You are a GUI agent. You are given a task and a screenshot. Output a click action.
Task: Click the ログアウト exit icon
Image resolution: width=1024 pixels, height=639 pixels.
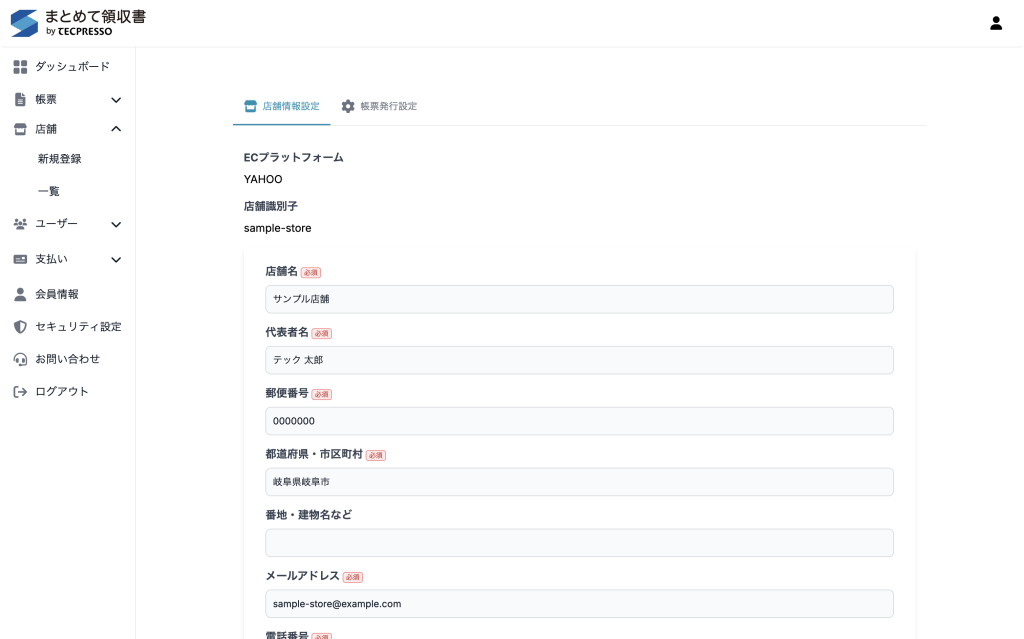[x=20, y=392]
